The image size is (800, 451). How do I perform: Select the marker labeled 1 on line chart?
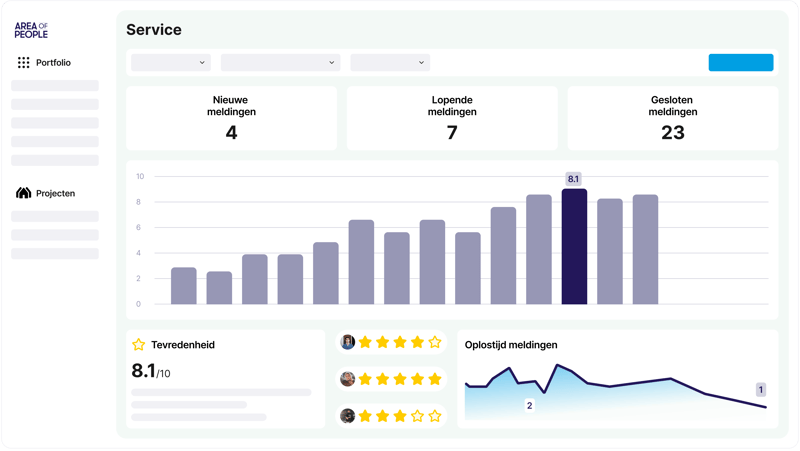pos(761,390)
